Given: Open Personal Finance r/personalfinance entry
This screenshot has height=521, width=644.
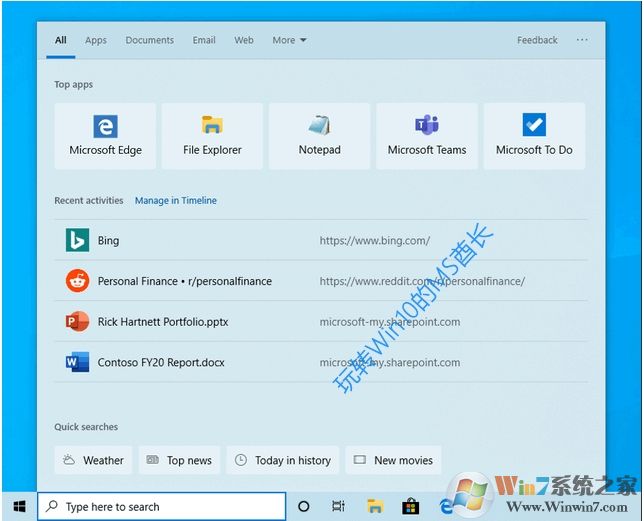Looking at the screenshot, I should click(x=321, y=281).
